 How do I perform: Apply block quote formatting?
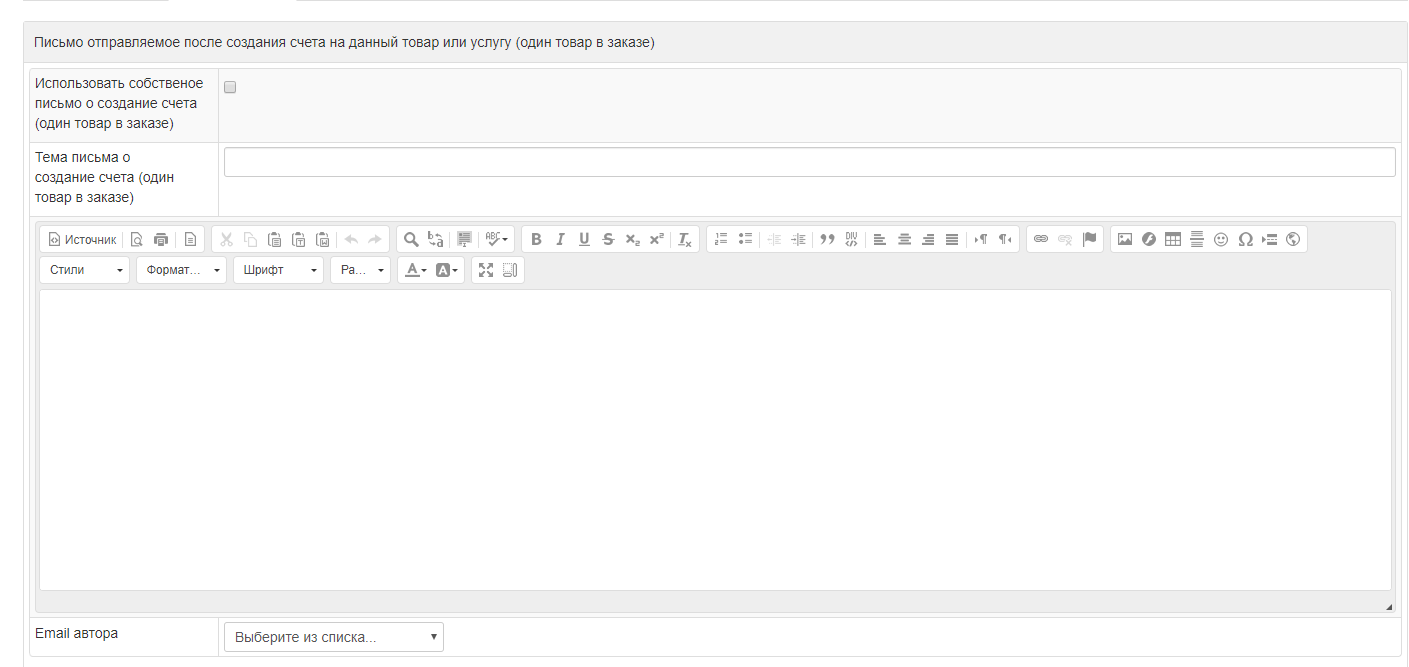(x=827, y=240)
